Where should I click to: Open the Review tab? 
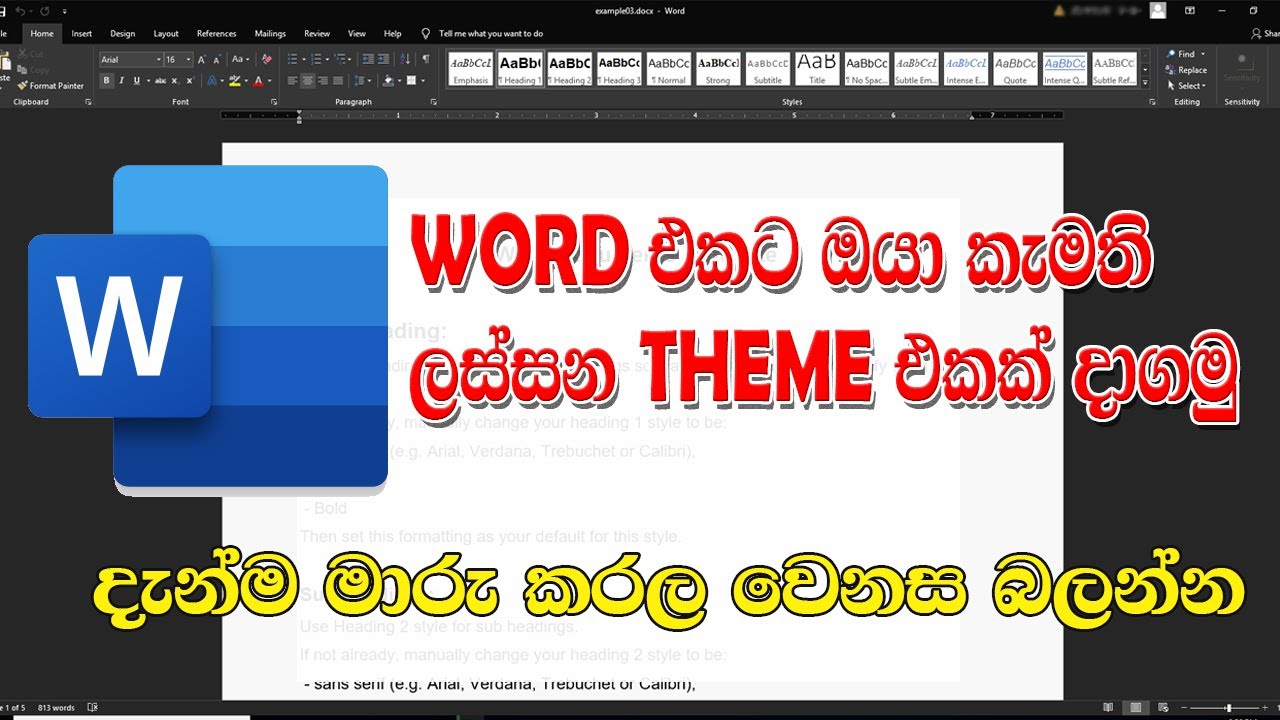(x=317, y=33)
